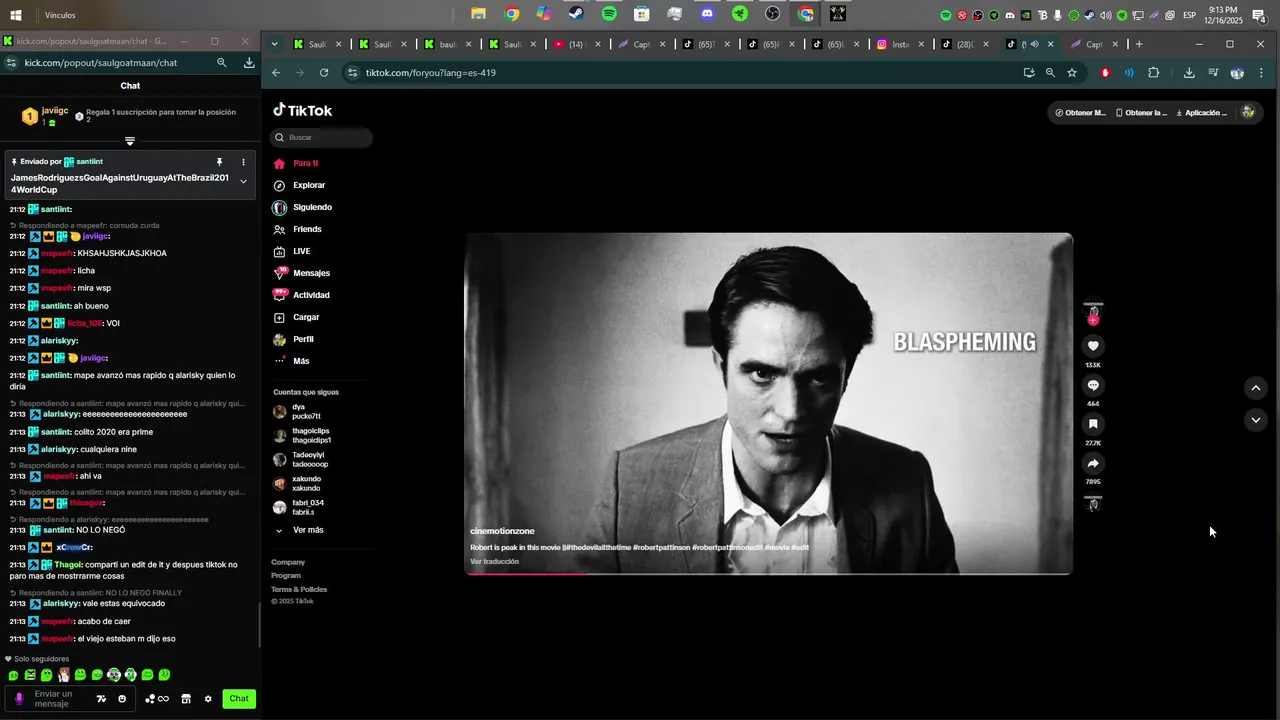
Task: Open Spotify from Windows taskbar
Action: click(609, 14)
